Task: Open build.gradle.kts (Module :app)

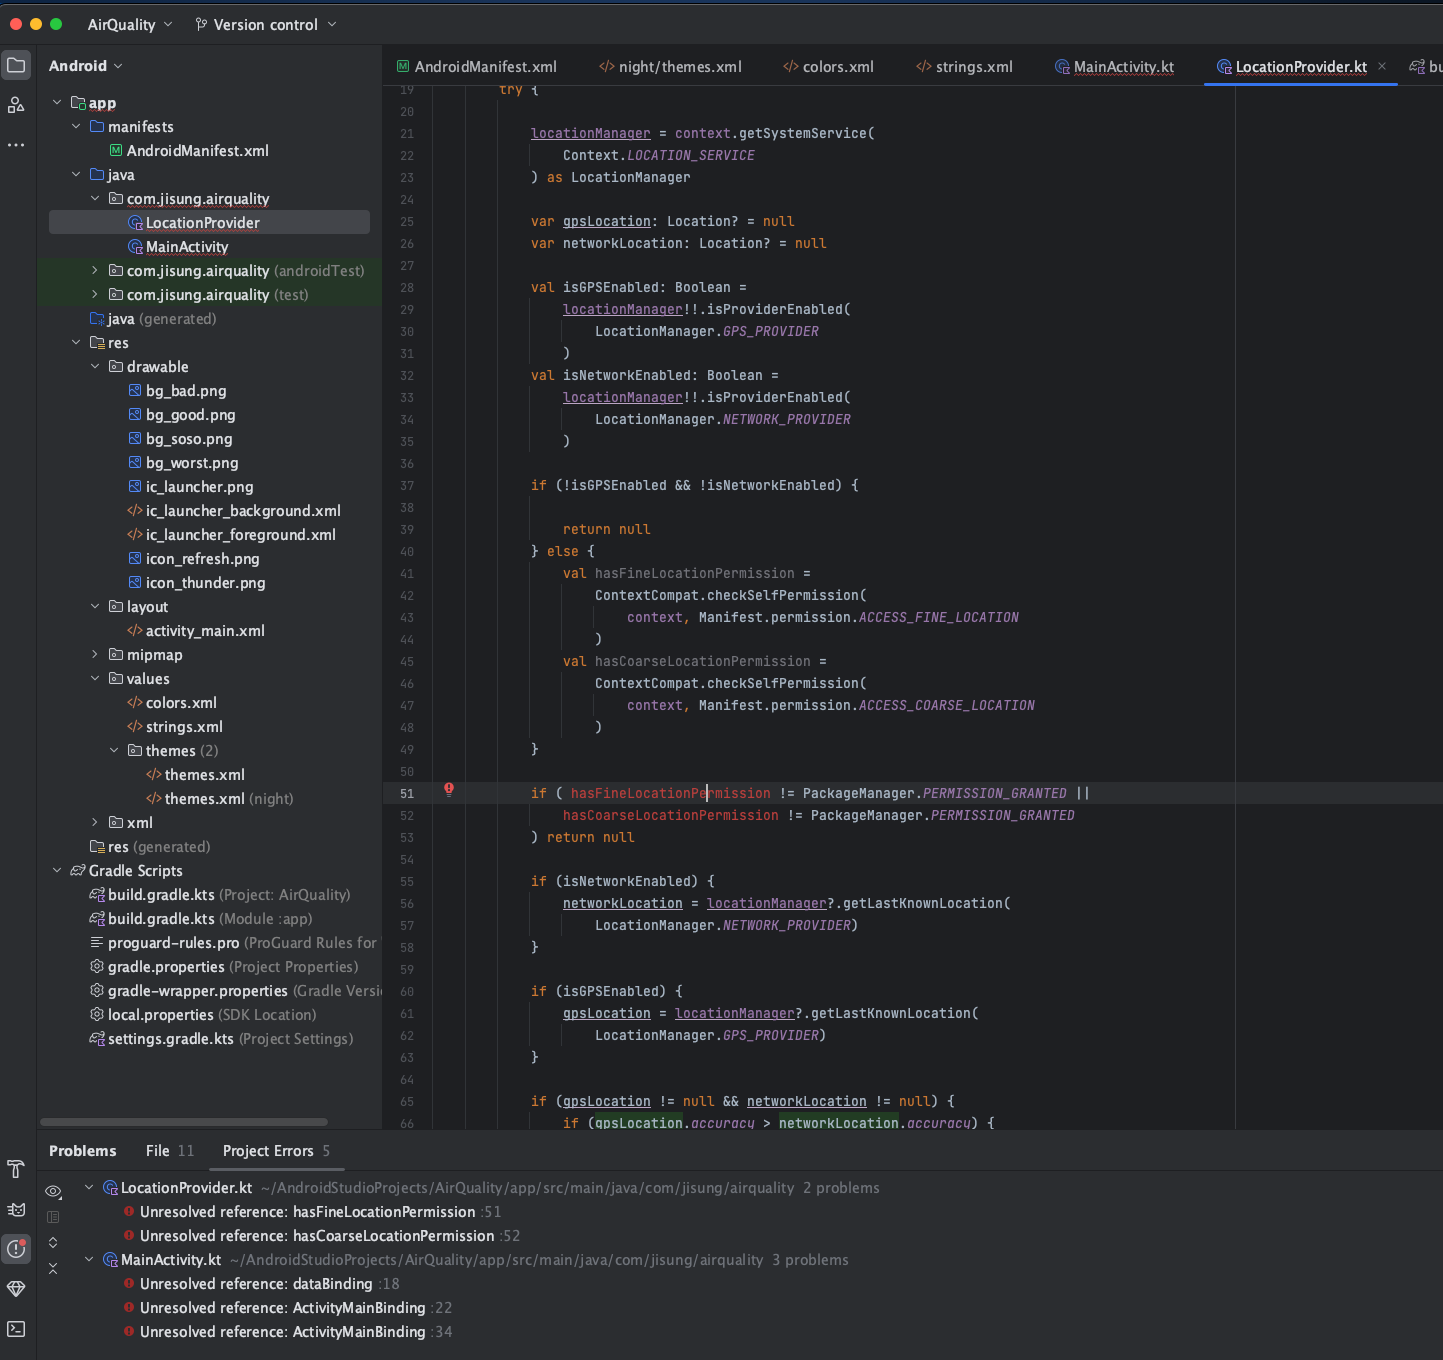Action: (210, 919)
